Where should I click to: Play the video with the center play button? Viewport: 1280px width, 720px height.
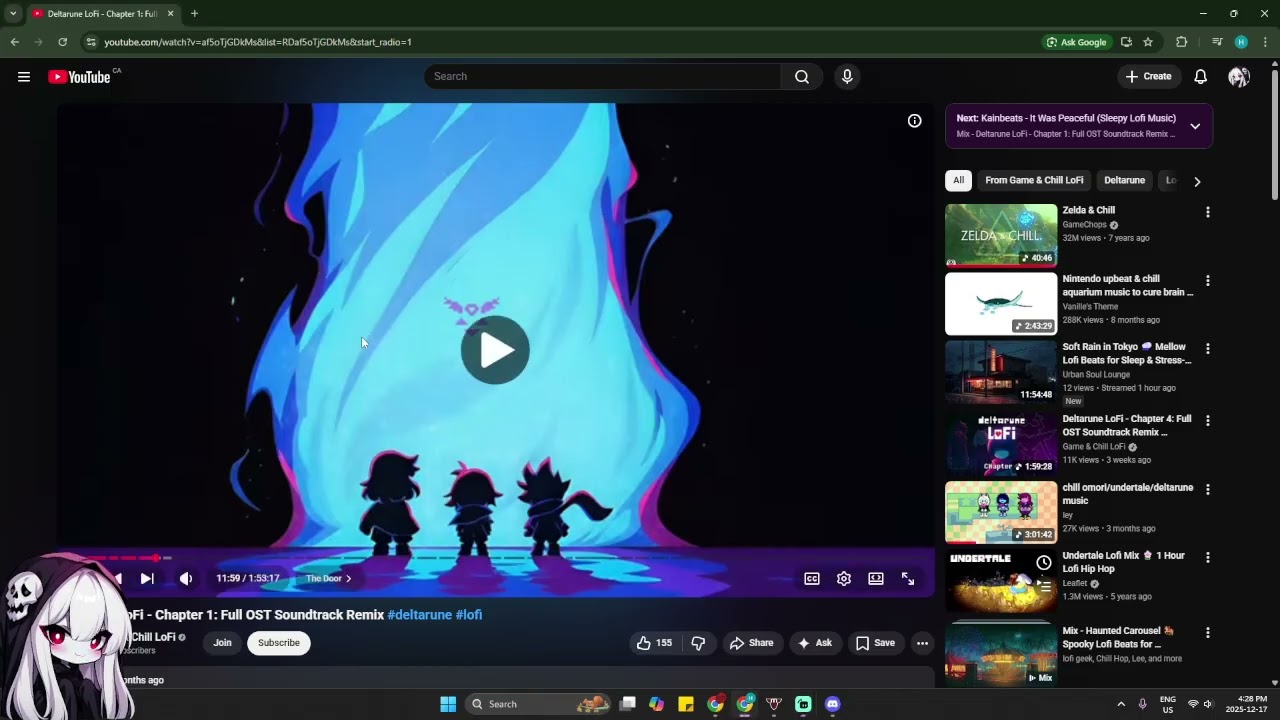point(495,350)
